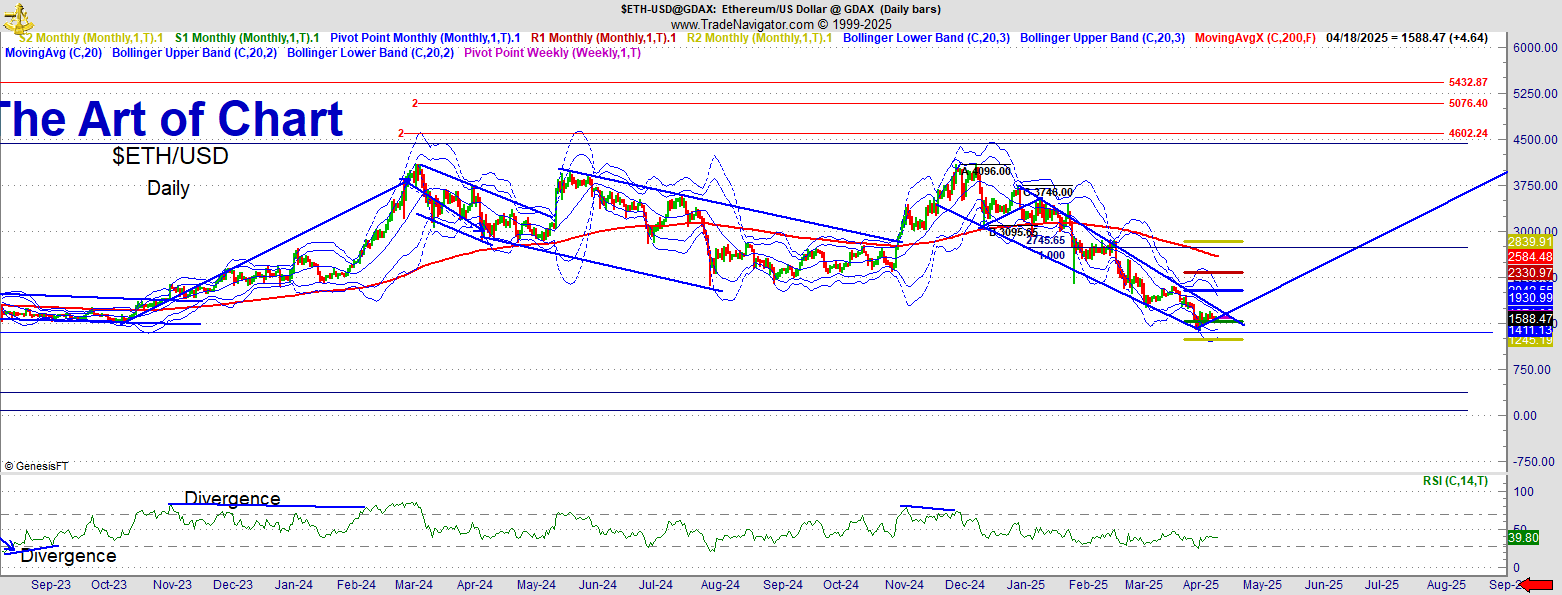Click the upper Divergence annotation text
The height and width of the screenshot is (595, 1562).
pyautogui.click(x=232, y=498)
